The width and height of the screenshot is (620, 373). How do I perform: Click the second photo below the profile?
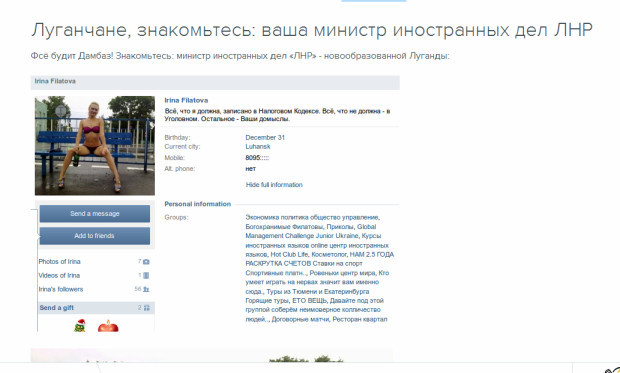point(212,355)
